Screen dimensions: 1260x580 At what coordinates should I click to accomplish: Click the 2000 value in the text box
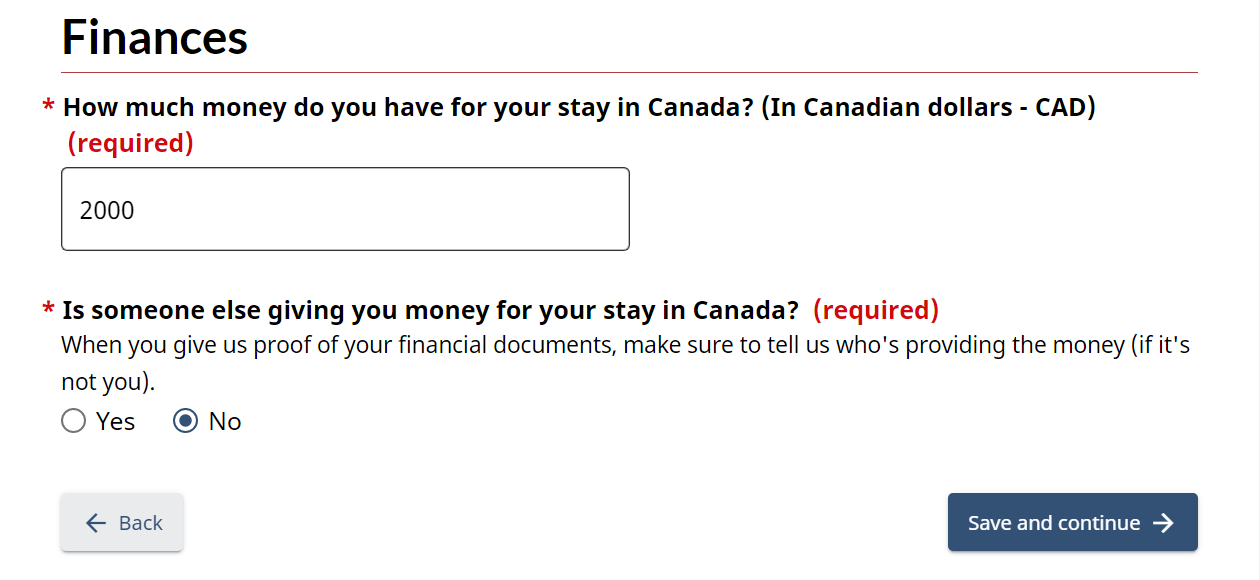(x=107, y=211)
